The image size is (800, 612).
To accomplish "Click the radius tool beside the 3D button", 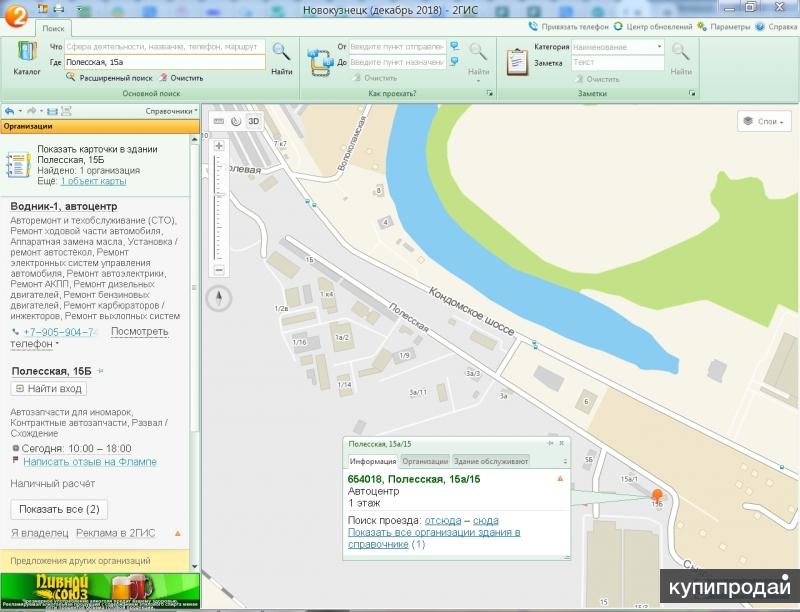I will tap(236, 121).
